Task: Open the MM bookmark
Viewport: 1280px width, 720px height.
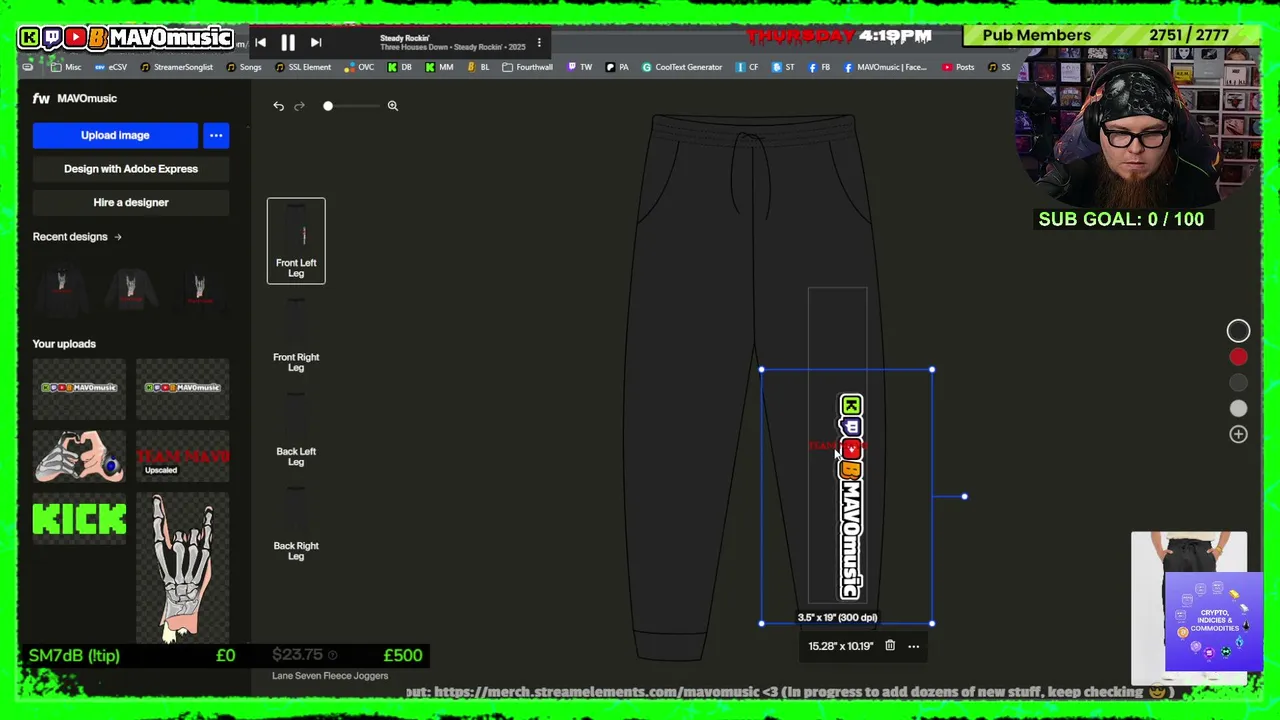Action: [439, 67]
